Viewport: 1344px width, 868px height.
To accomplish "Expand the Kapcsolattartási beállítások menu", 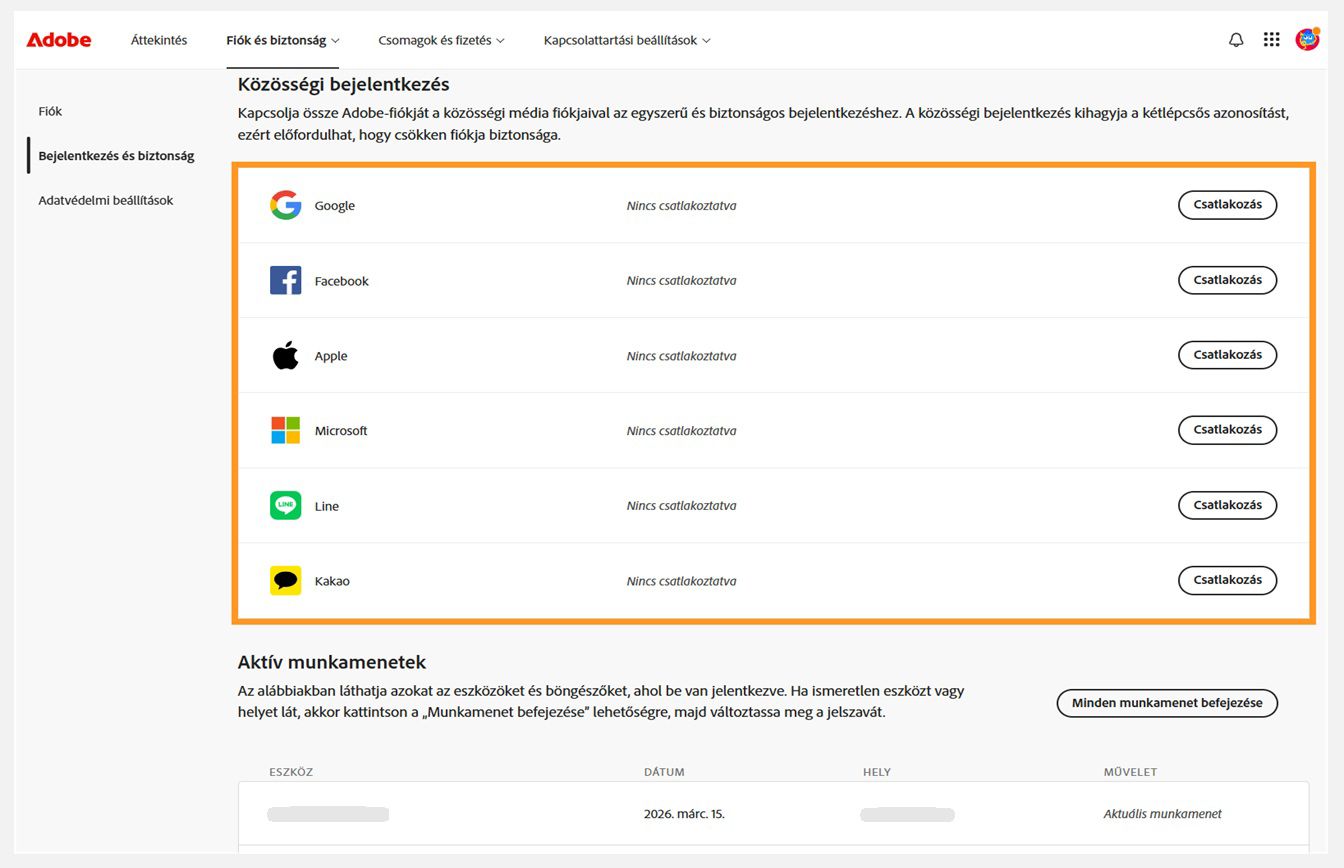I will 626,41.
